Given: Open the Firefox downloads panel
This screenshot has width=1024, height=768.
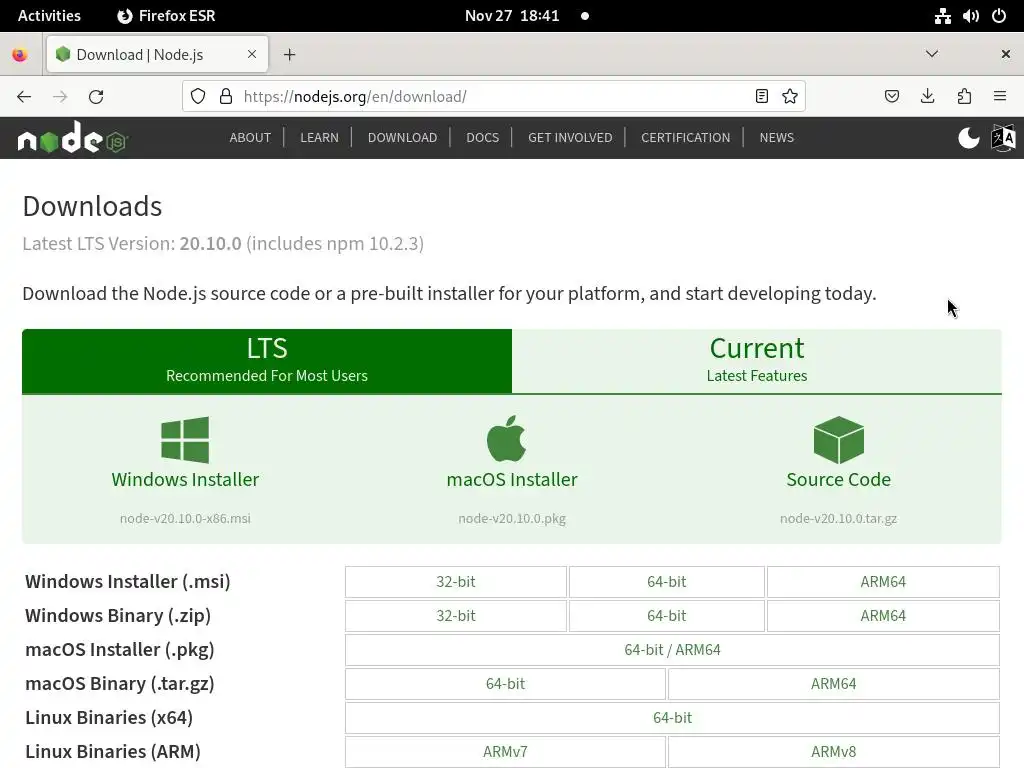Looking at the screenshot, I should pyautogui.click(x=927, y=97).
